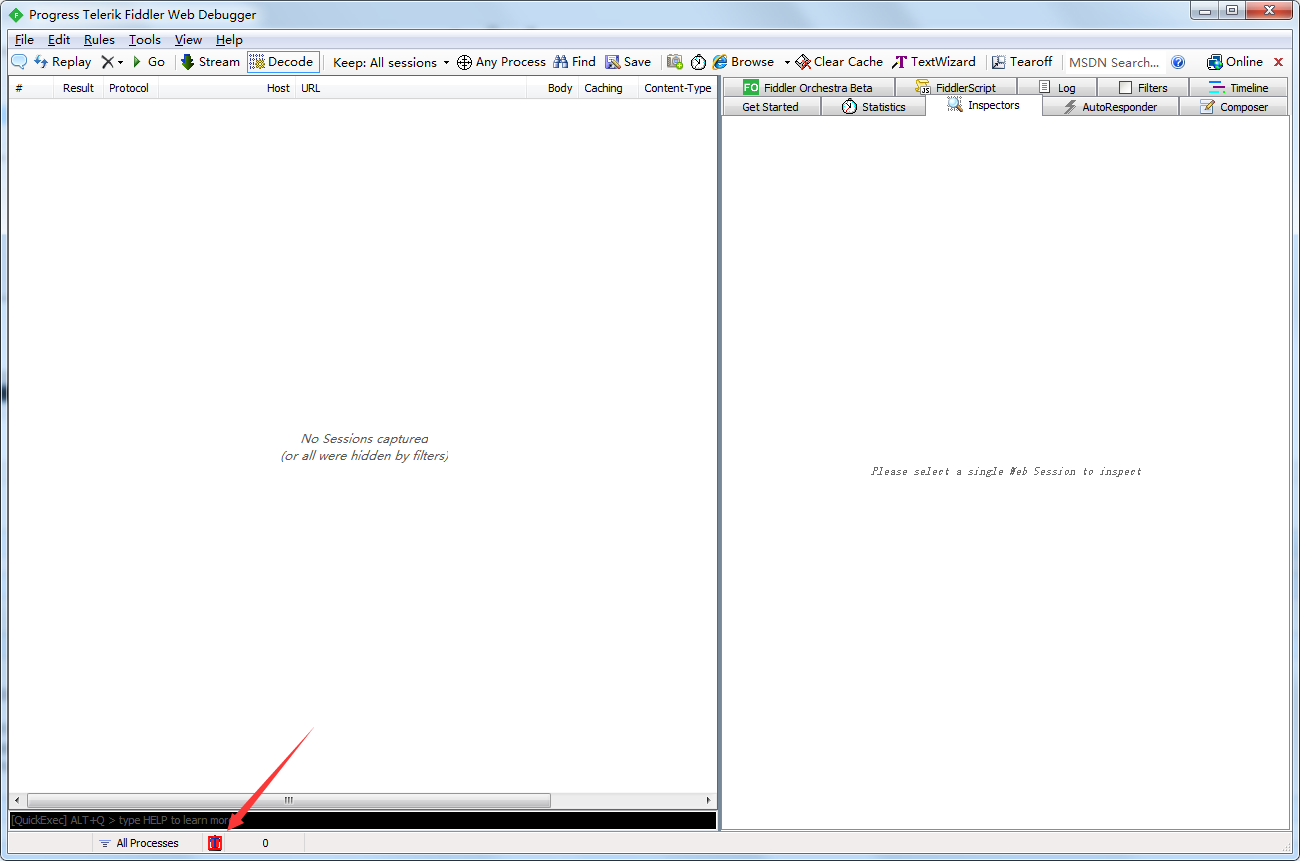
Task: Open the View menu
Action: [x=188, y=40]
